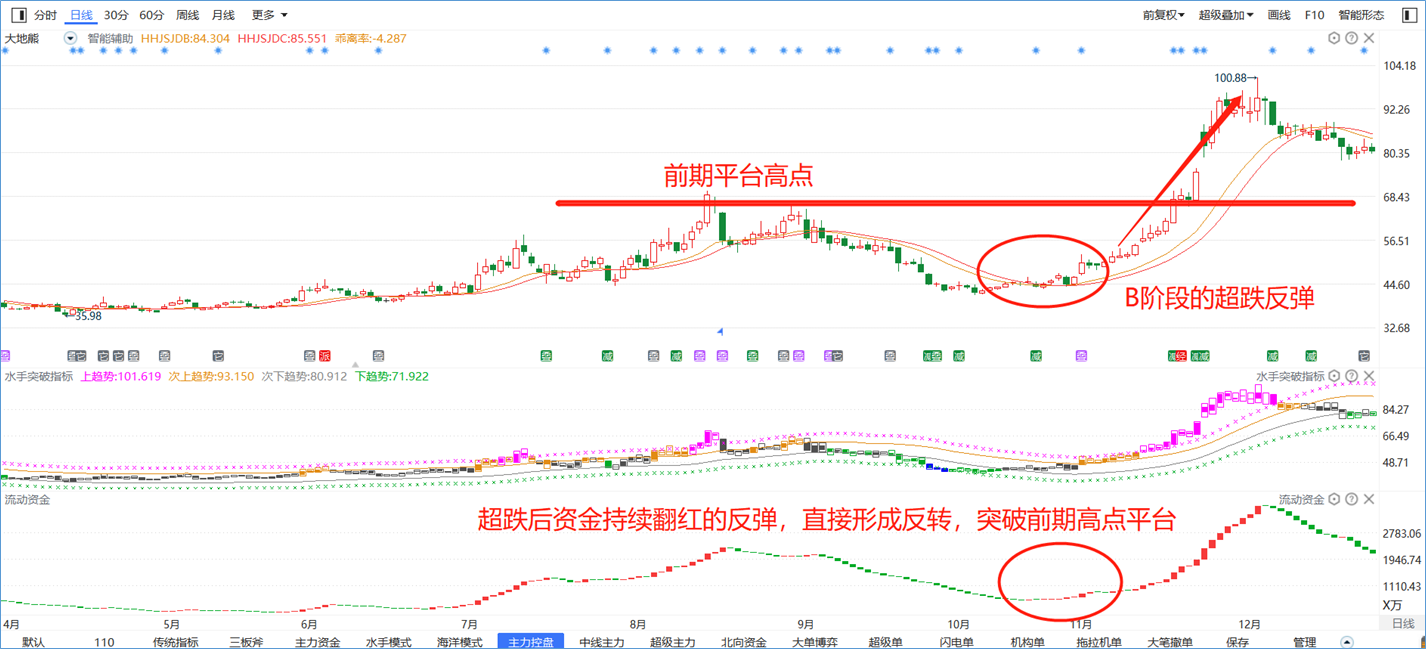
Task: Select the 主力控盘 indicator tab
Action: tap(531, 642)
